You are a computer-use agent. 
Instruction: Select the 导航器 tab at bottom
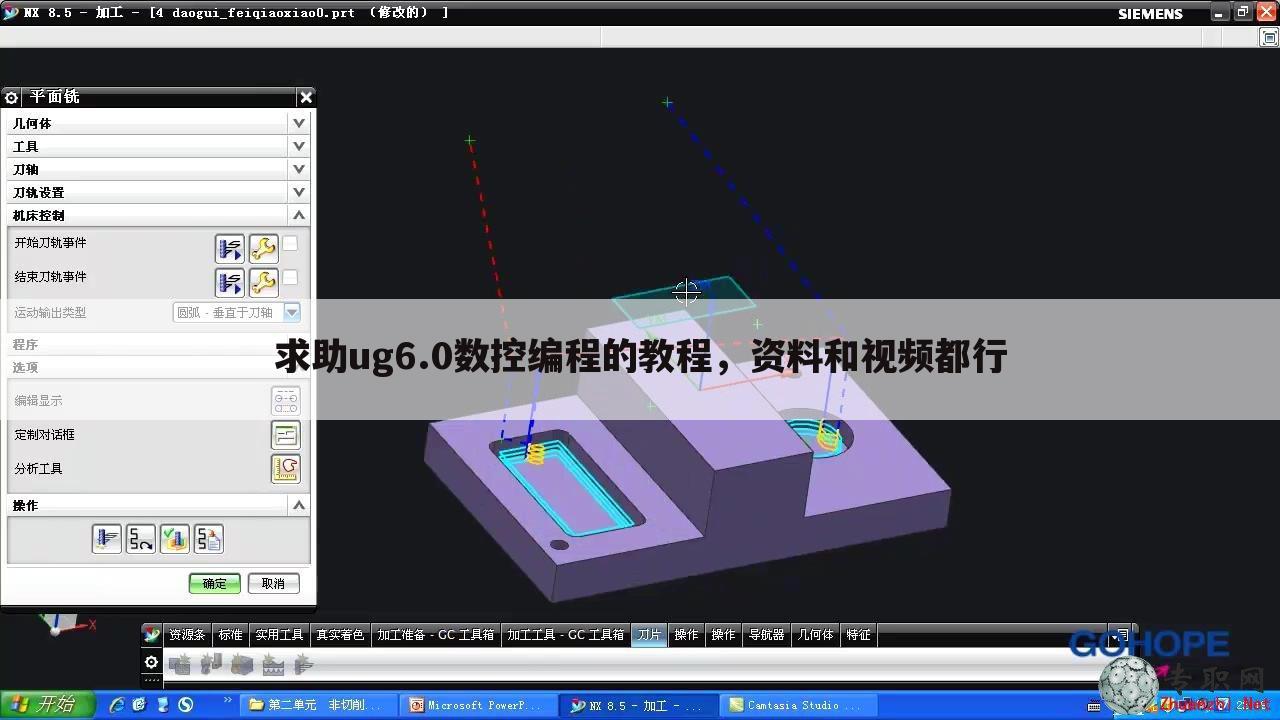765,634
